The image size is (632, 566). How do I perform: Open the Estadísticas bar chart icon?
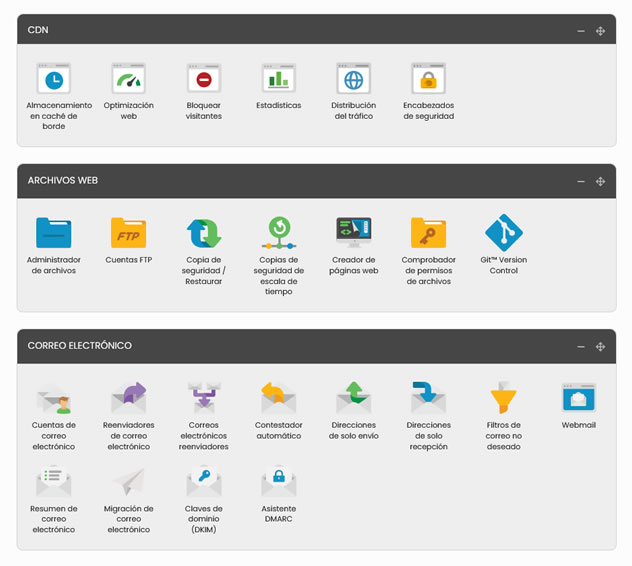click(x=279, y=78)
